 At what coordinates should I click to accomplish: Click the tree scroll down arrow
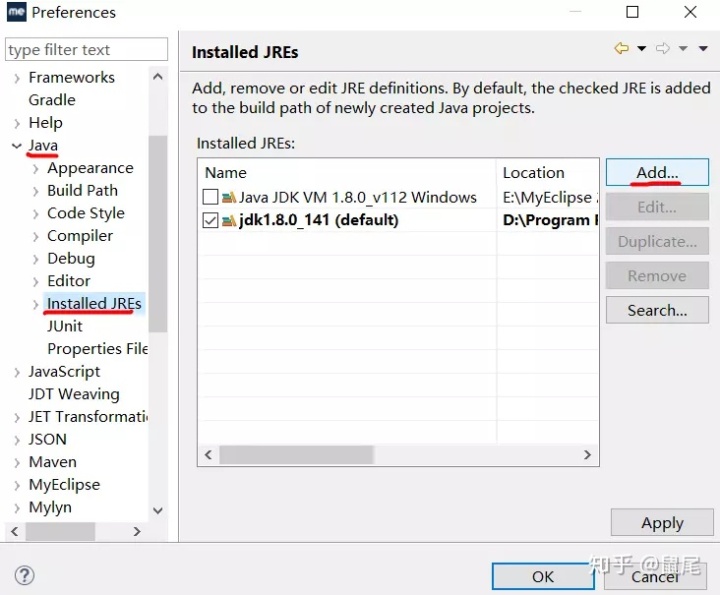(x=158, y=511)
